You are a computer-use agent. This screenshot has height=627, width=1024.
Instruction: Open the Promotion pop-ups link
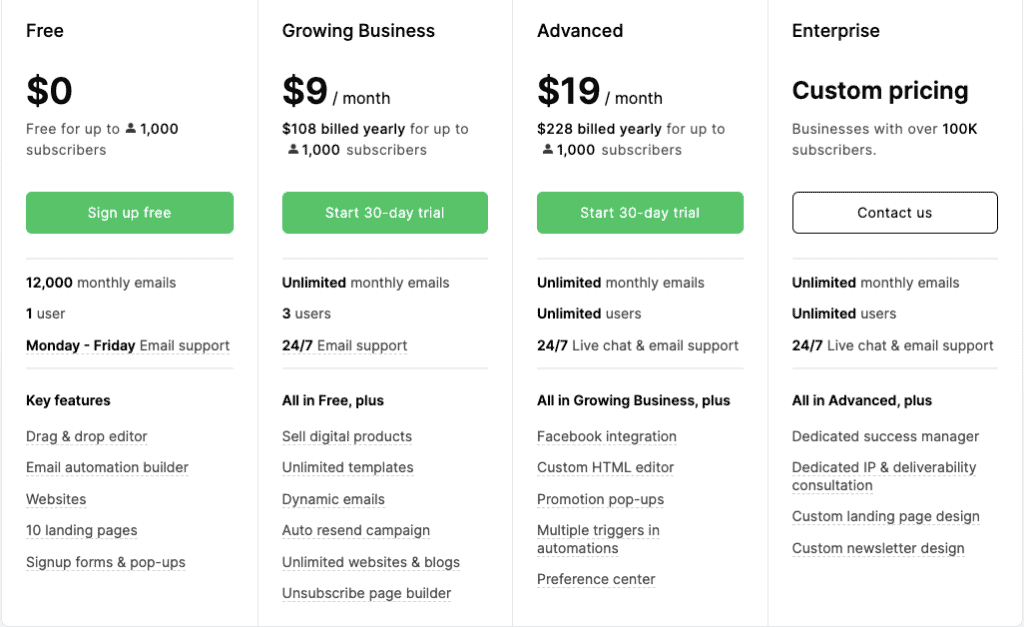(600, 499)
